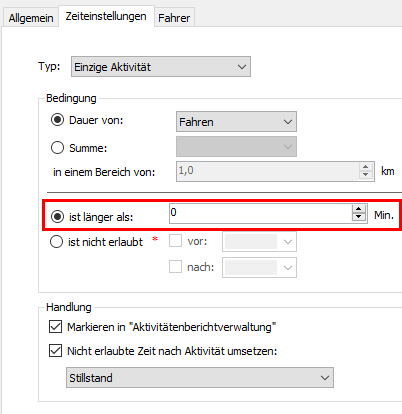The height and width of the screenshot is (414, 402).
Task: Increase the km range with up arrow
Action: coord(366,167)
